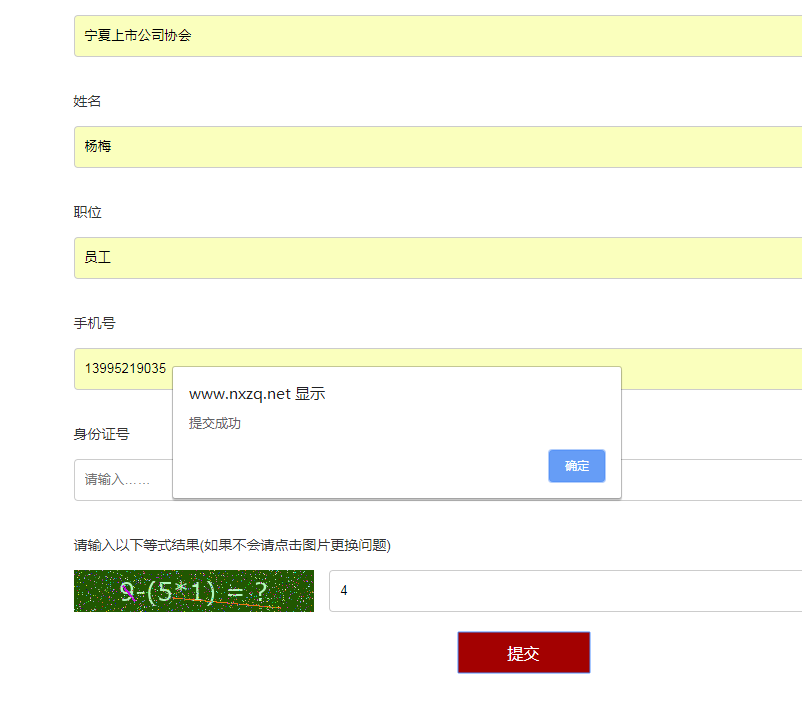
Task: Click the 身份证号 field label
Action: (x=101, y=434)
